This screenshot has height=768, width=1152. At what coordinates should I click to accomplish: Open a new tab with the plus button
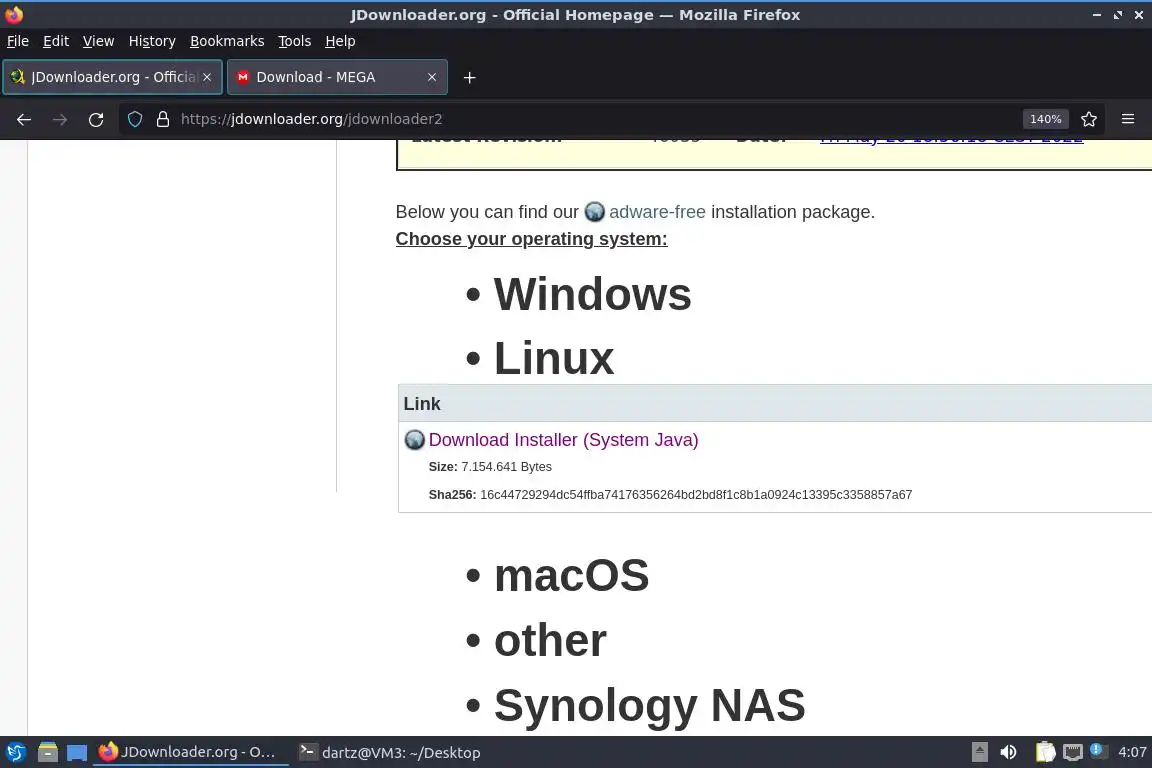469,77
